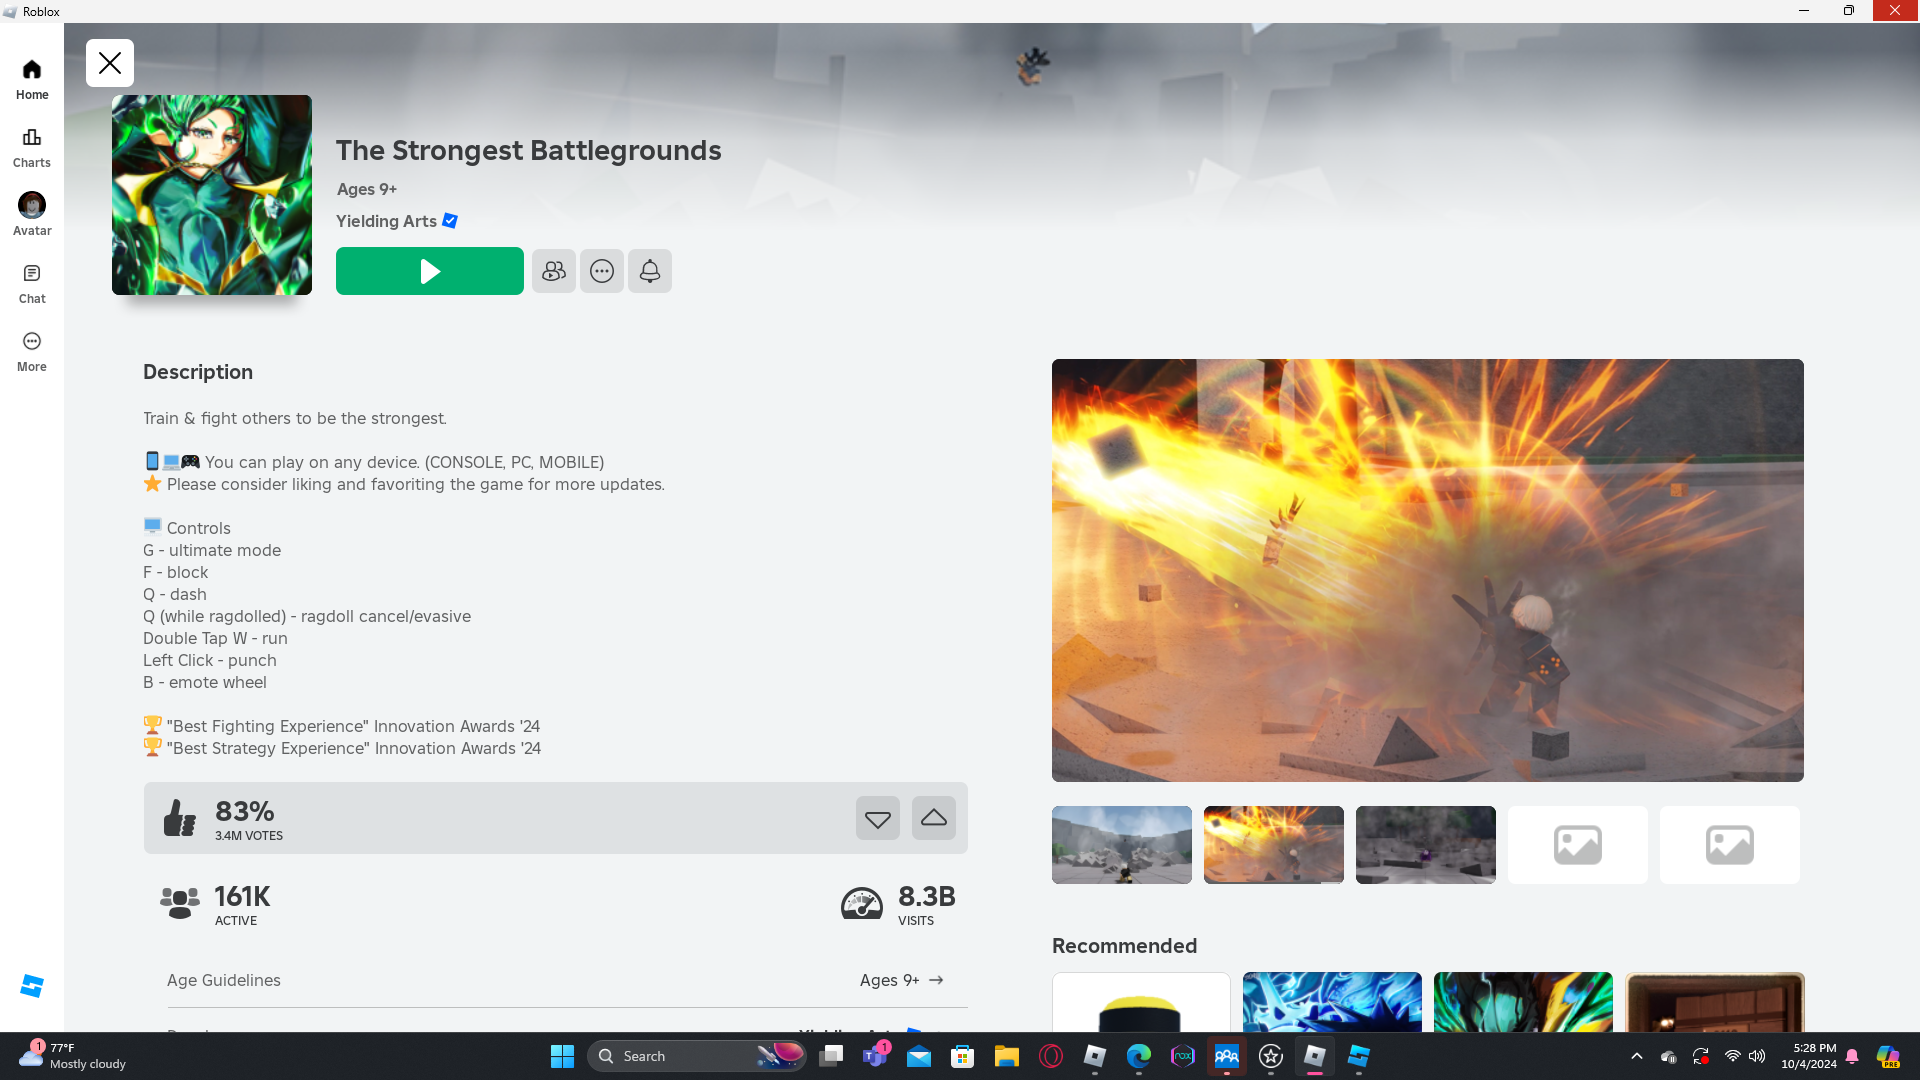Open the blue lightning recommended game
This screenshot has height=1080, width=1920.
coord(1332,1002)
